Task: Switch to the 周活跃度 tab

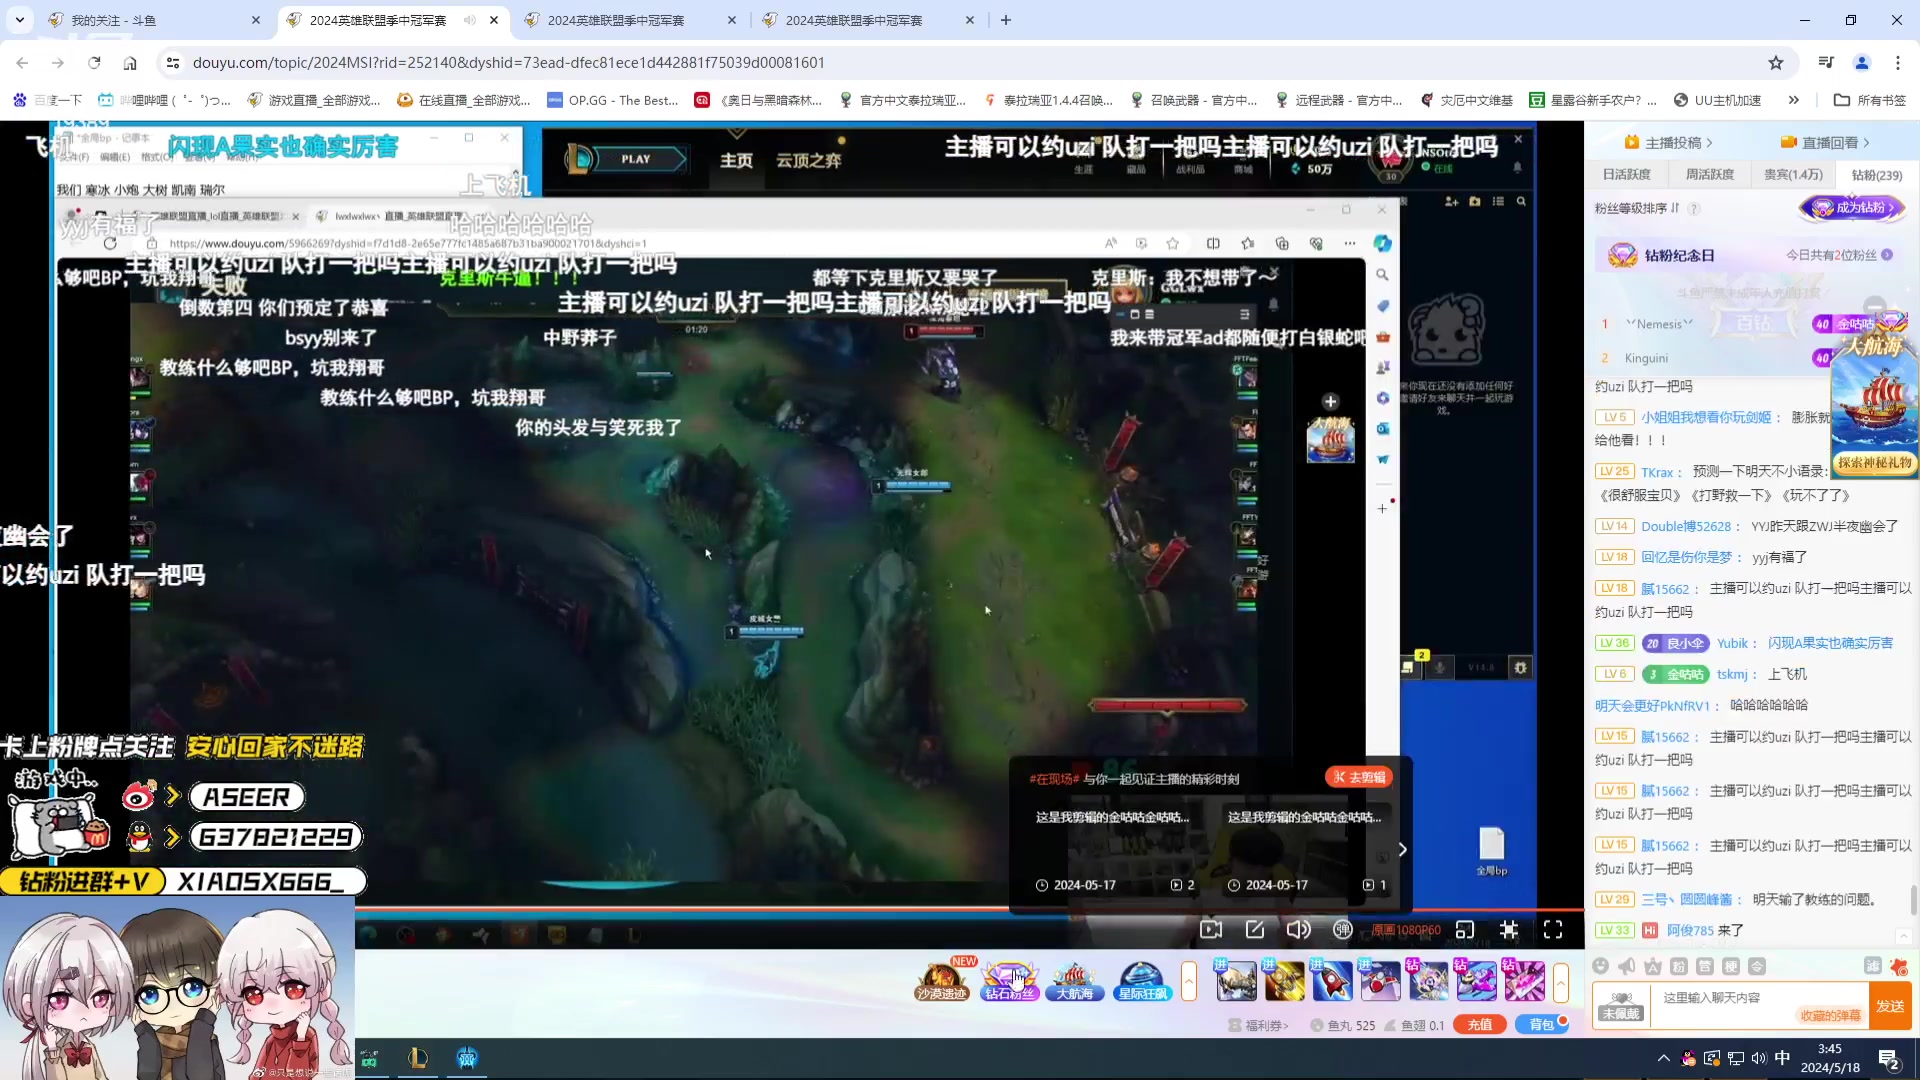Action: pyautogui.click(x=1710, y=175)
